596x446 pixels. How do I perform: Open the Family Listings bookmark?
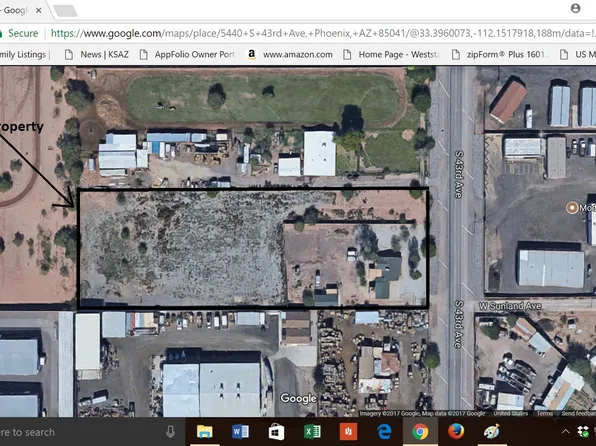coord(24,55)
